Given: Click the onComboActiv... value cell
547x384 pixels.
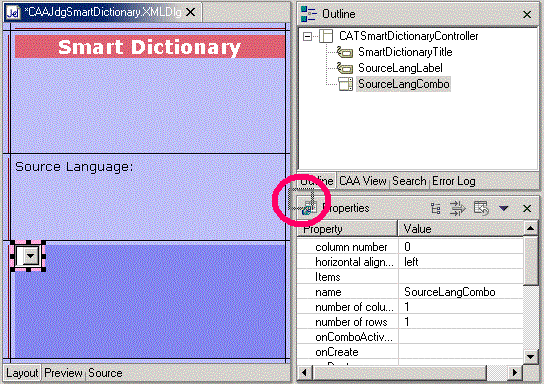Looking at the screenshot, I should point(461,337).
